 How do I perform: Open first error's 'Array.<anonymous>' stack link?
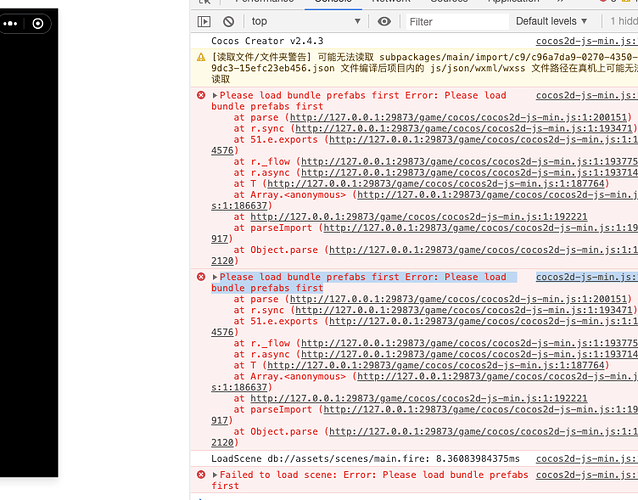498,194
